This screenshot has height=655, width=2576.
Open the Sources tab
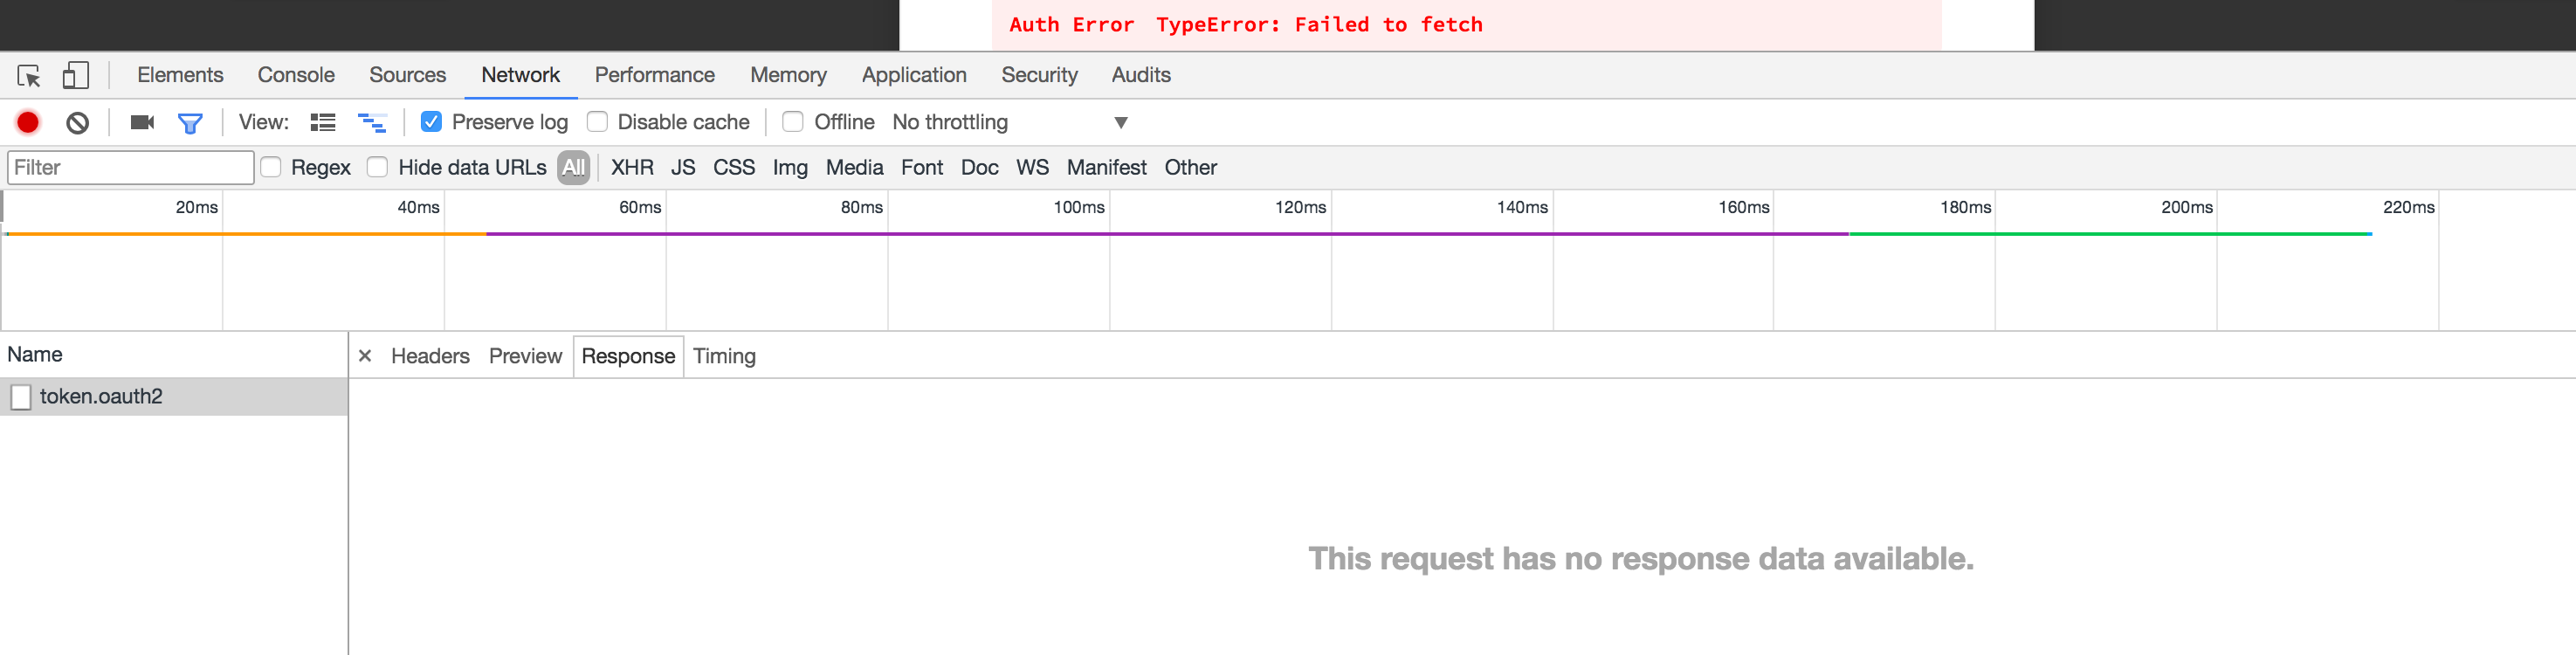[x=407, y=75]
